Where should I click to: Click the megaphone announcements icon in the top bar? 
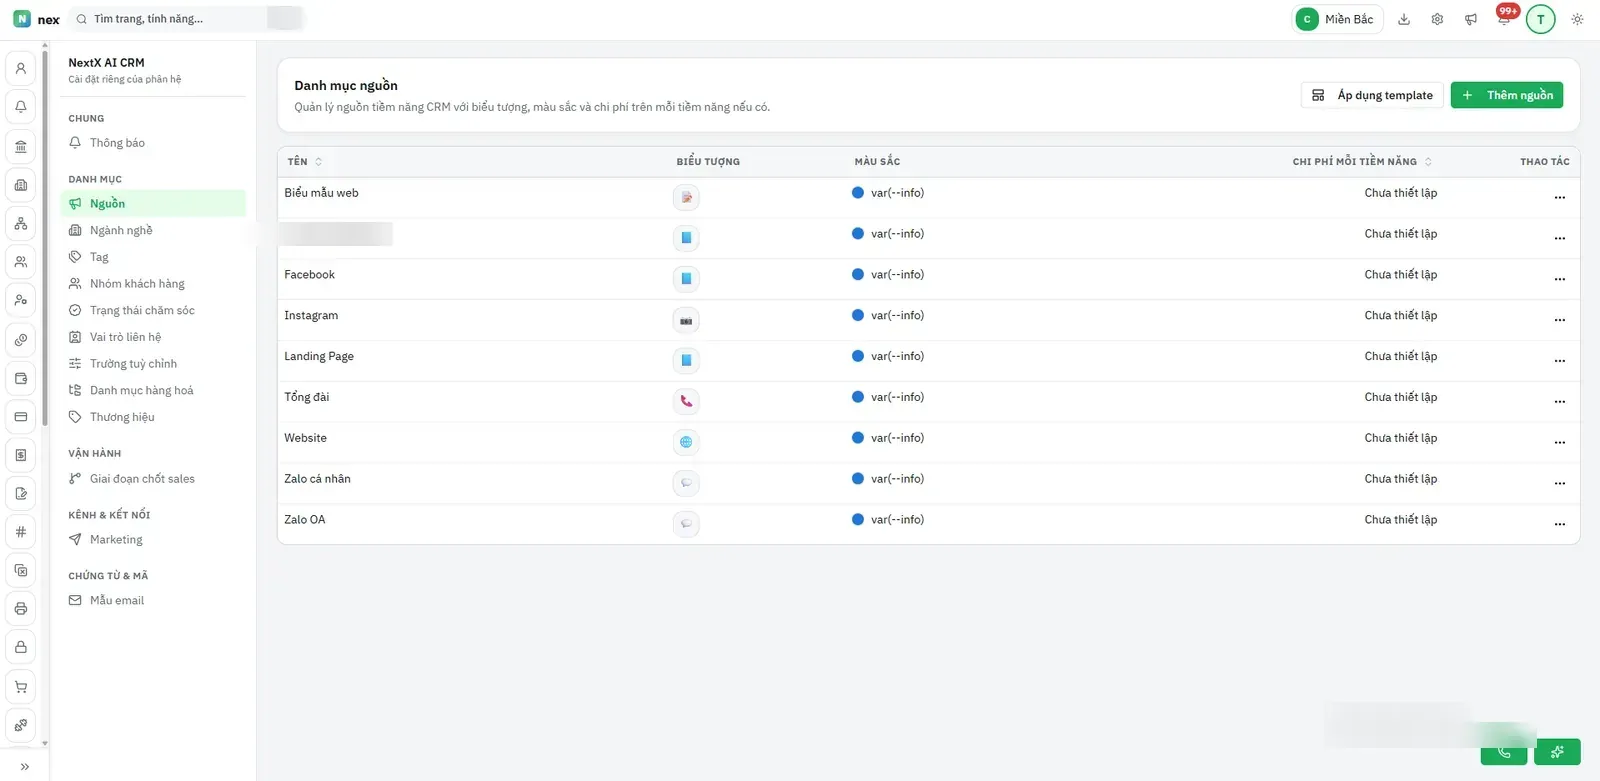coord(1471,19)
